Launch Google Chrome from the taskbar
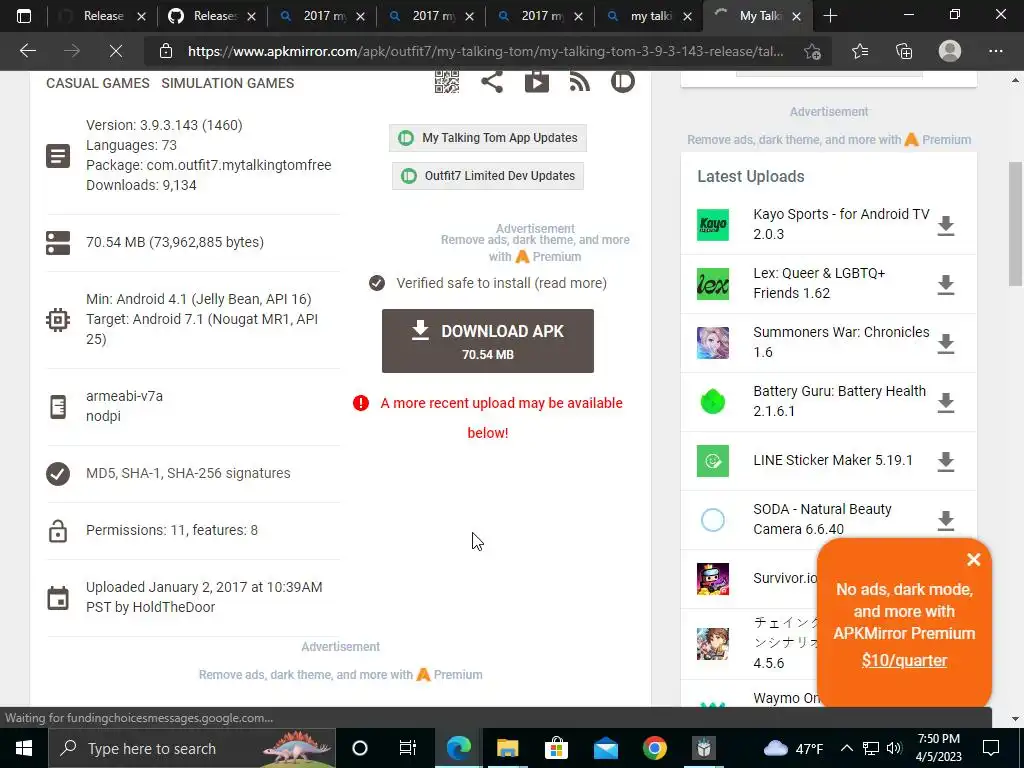1024x768 pixels. (x=654, y=748)
